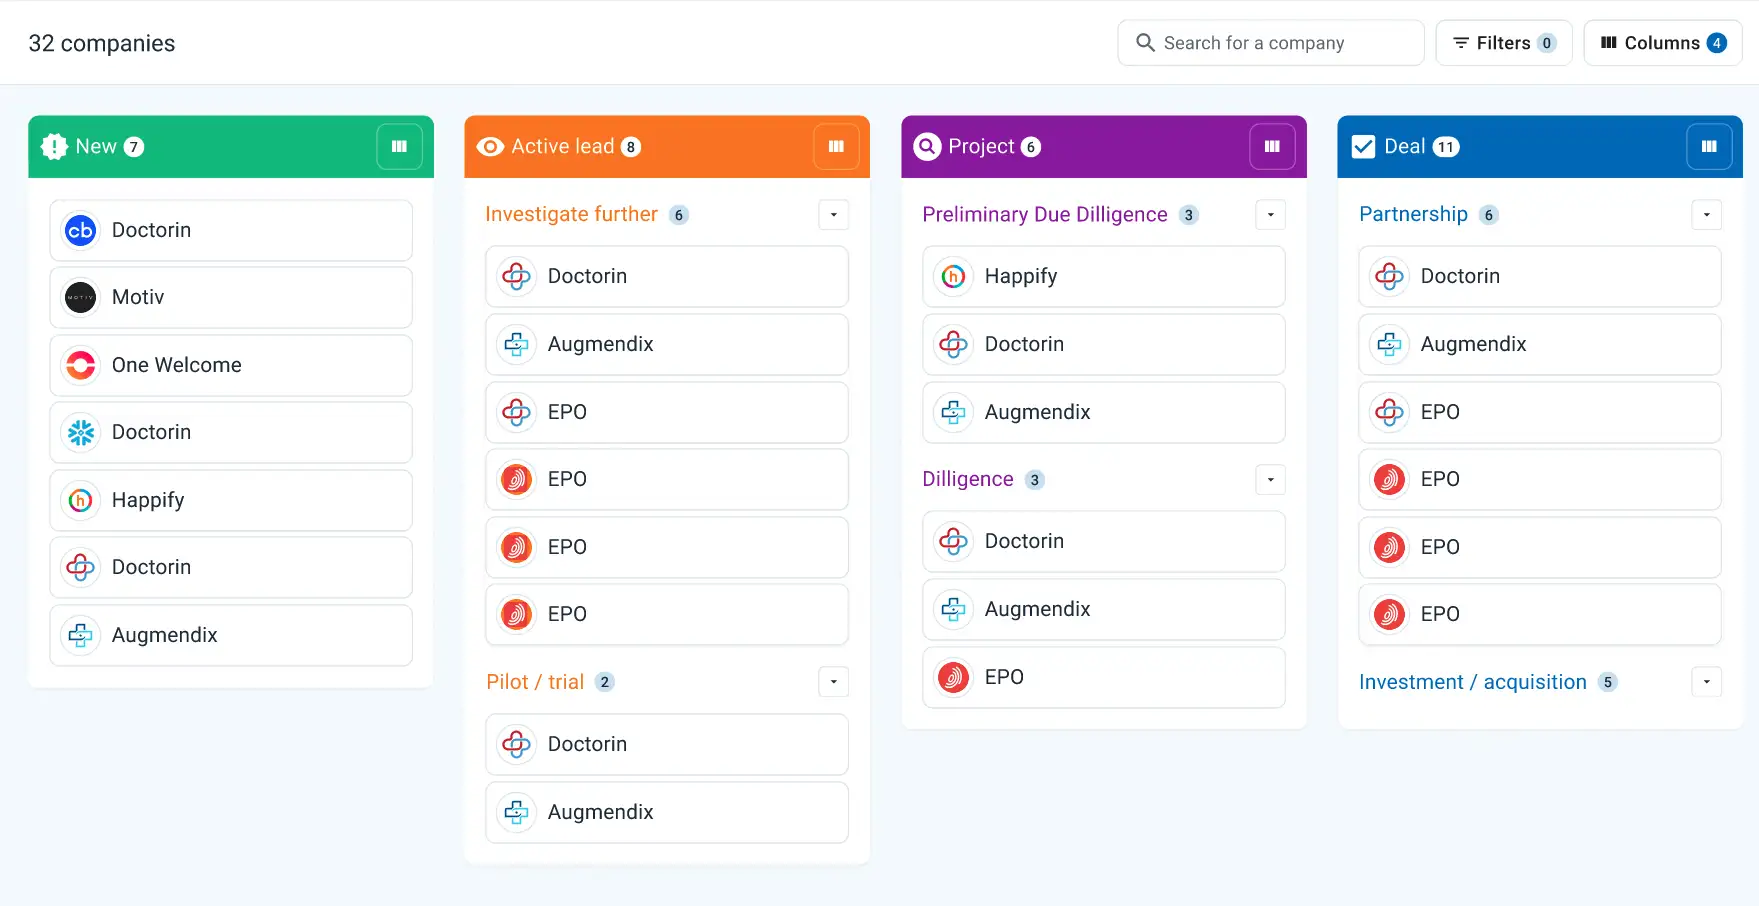This screenshot has height=906, width=1759.
Task: Collapse the Pilot / trial group
Action: tap(834, 682)
